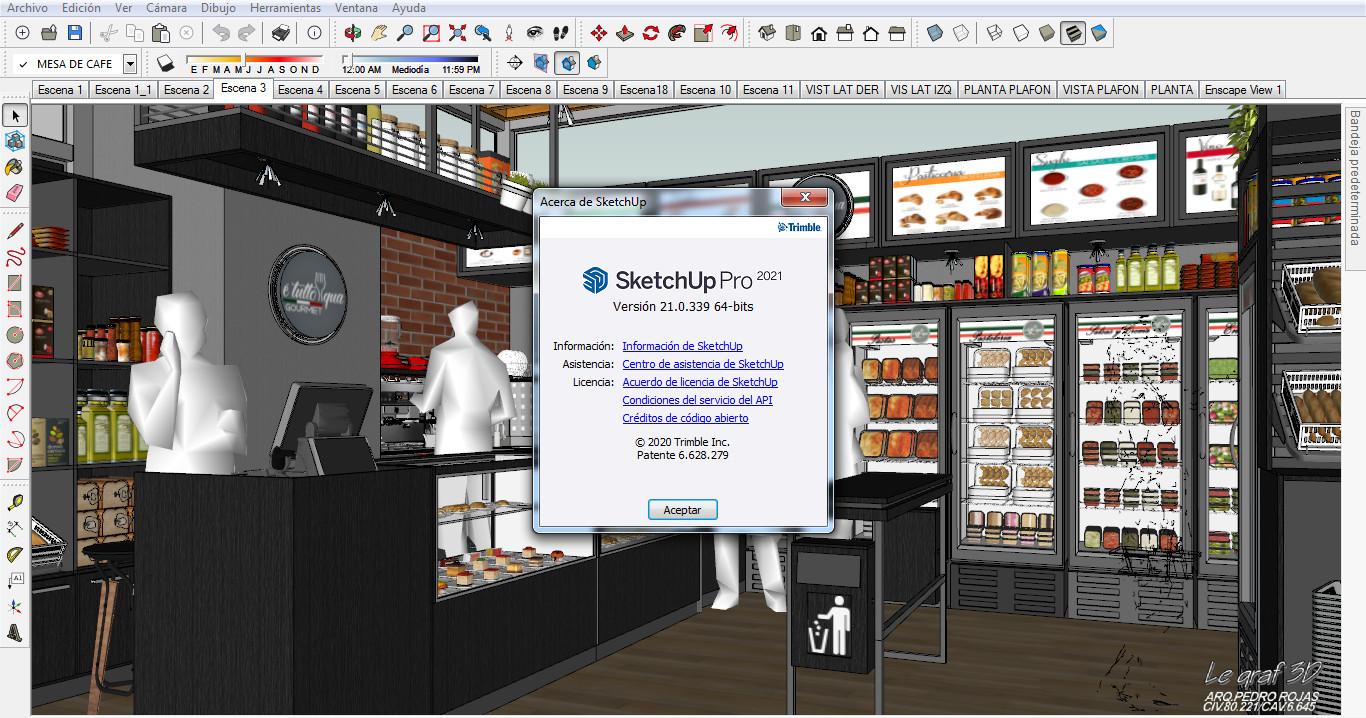Click the Paste clipboard icon
Image resolution: width=1366 pixels, height=718 pixels.
click(x=160, y=33)
